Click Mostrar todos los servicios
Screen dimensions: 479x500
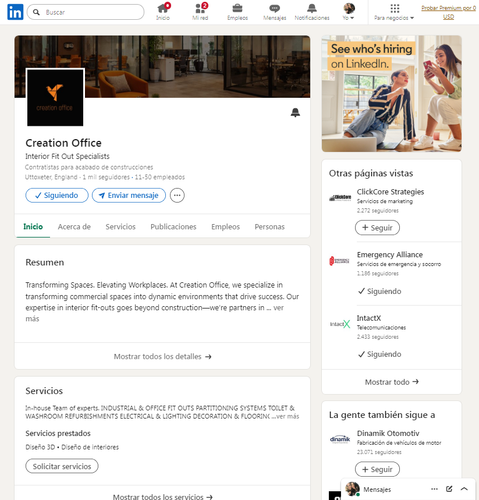coord(162,496)
